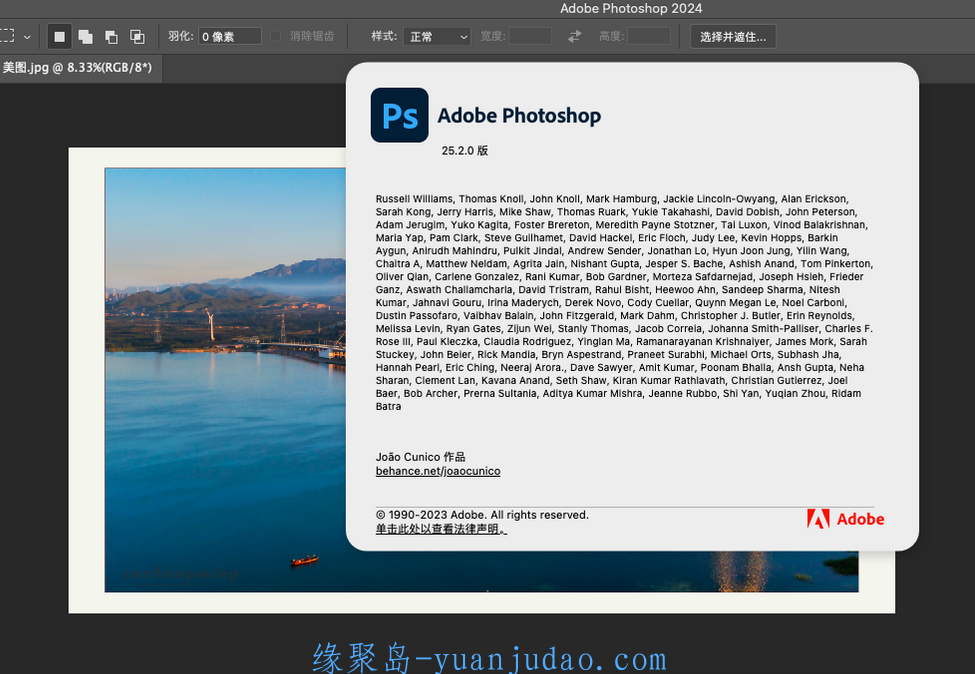The image size is (975, 674).
Task: Open the behance.net/joaocunico link
Action: 438,471
